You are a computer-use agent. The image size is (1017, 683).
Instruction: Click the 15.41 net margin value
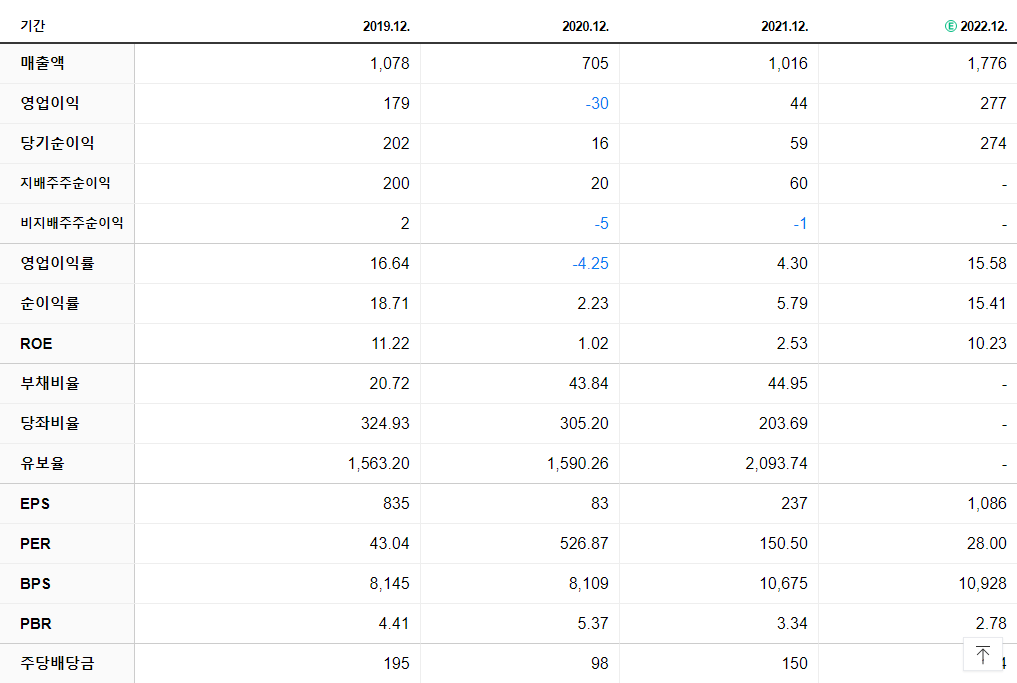pos(987,304)
